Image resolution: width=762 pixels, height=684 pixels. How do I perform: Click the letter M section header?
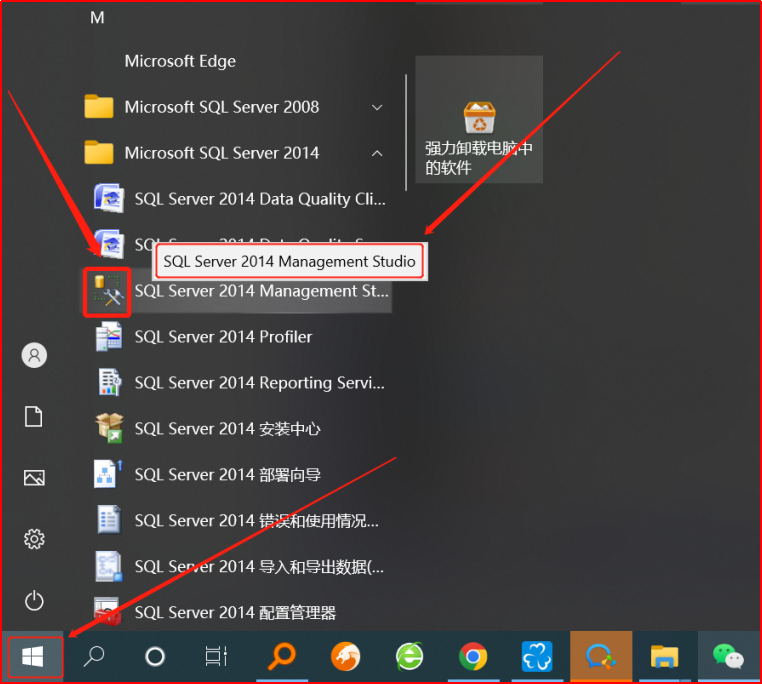[97, 18]
